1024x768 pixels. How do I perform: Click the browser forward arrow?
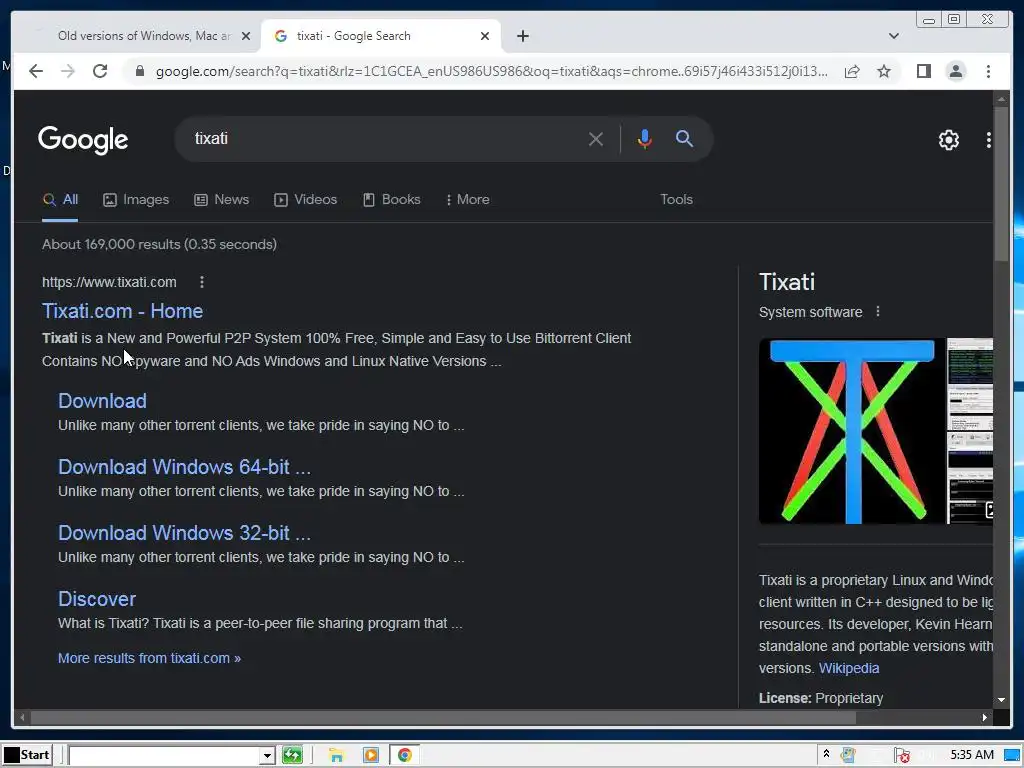(68, 71)
